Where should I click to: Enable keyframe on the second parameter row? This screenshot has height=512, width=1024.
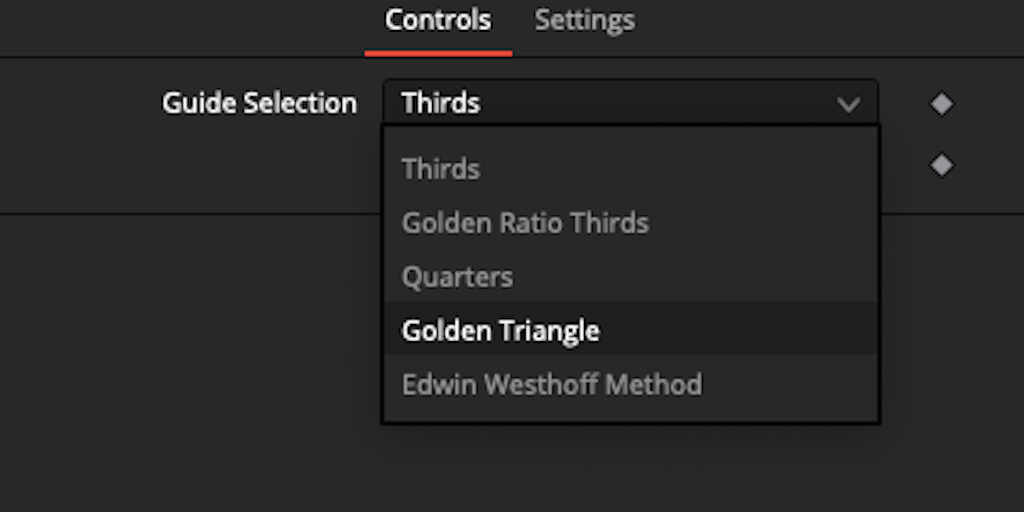tap(941, 165)
